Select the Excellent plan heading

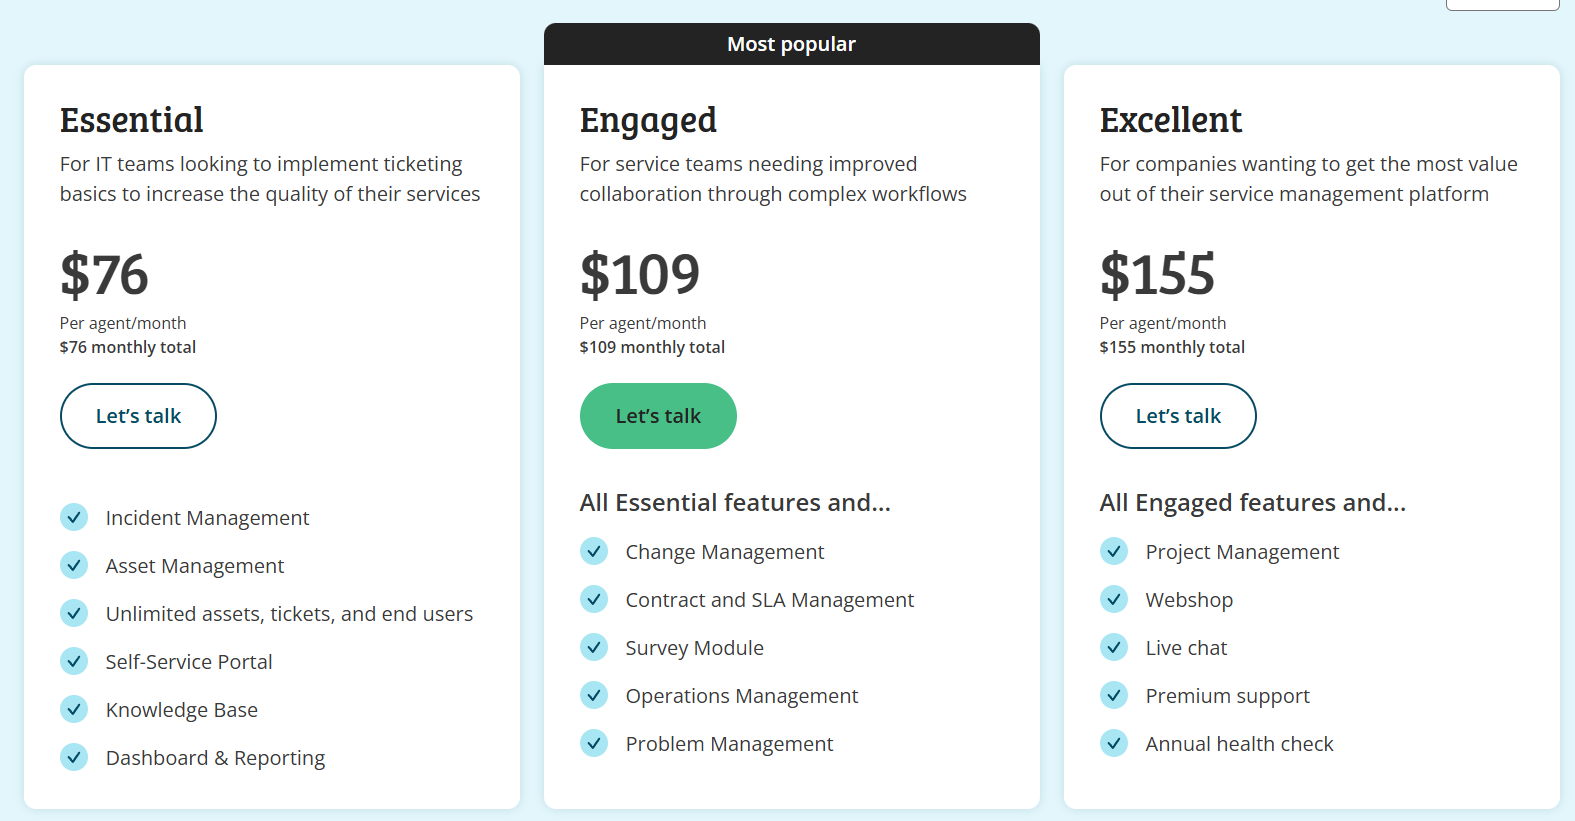click(1170, 120)
